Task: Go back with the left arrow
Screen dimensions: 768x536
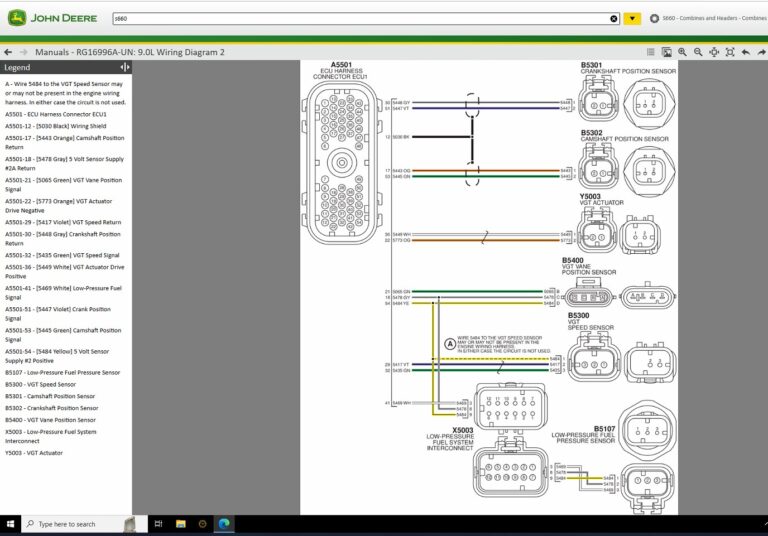Action: [8, 52]
